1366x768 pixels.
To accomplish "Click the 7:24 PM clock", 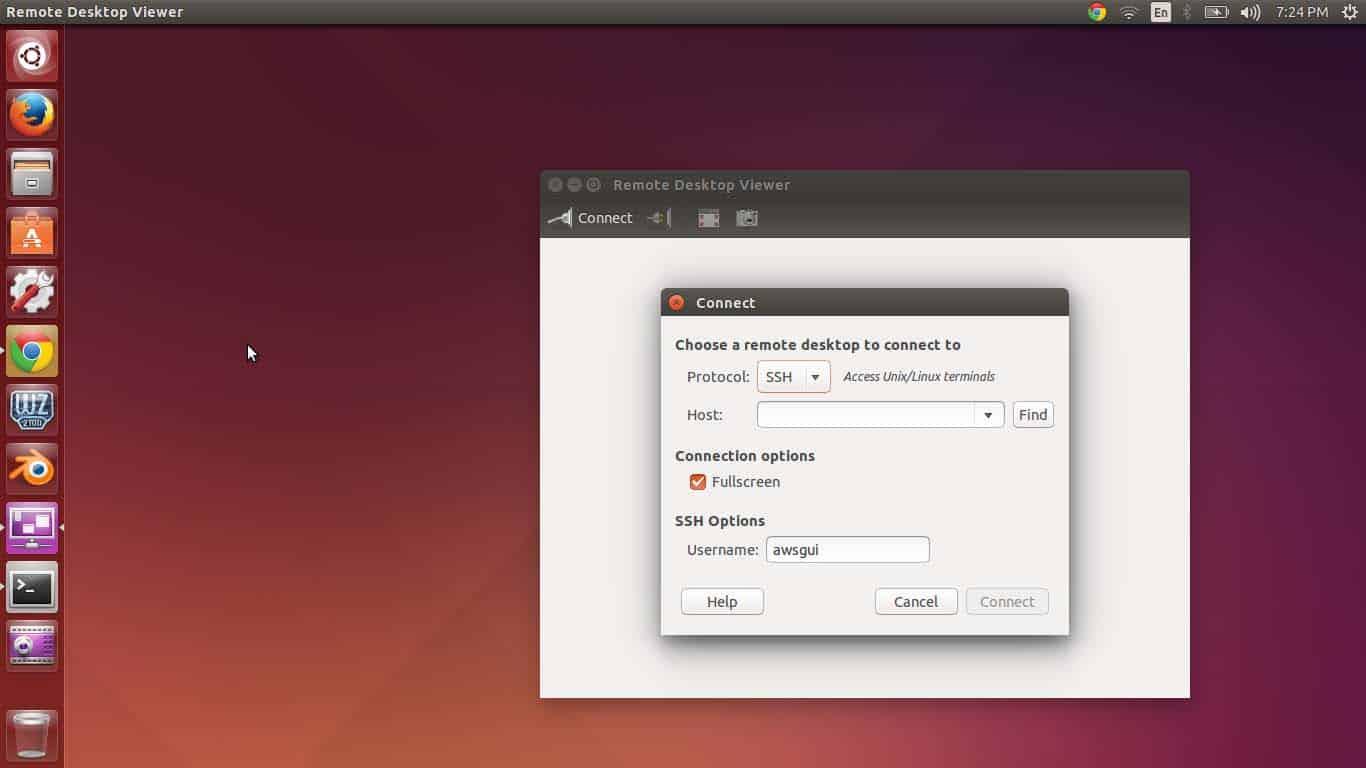I will 1302,12.
